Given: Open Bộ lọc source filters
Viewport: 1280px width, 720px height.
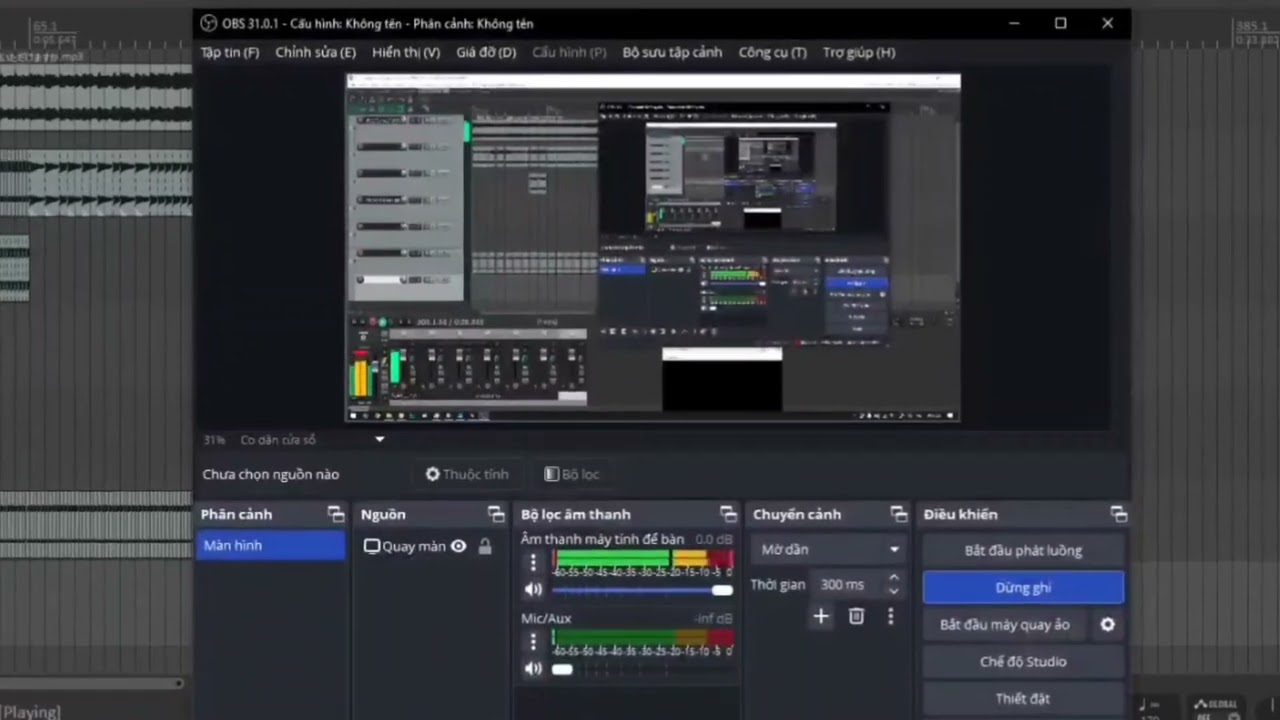Looking at the screenshot, I should (572, 474).
